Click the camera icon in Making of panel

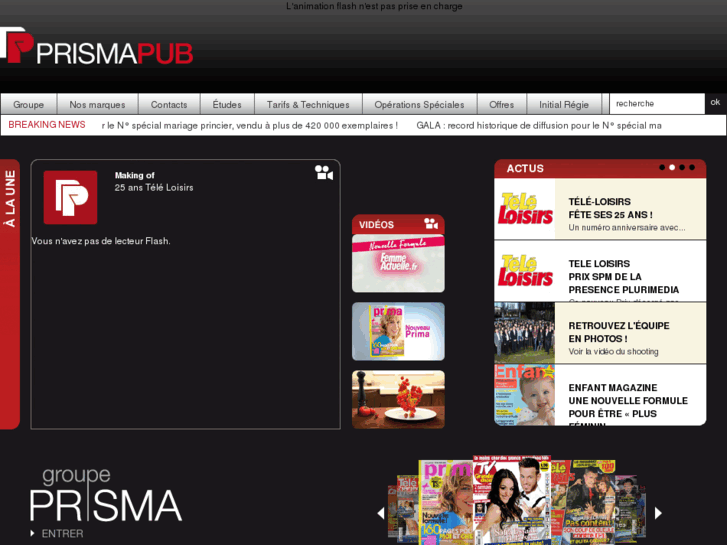click(x=324, y=173)
